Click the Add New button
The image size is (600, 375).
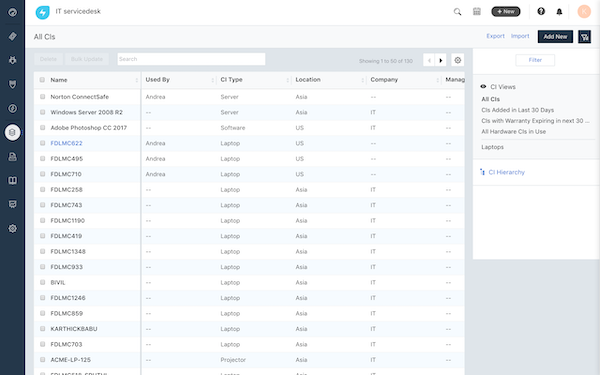pyautogui.click(x=555, y=37)
